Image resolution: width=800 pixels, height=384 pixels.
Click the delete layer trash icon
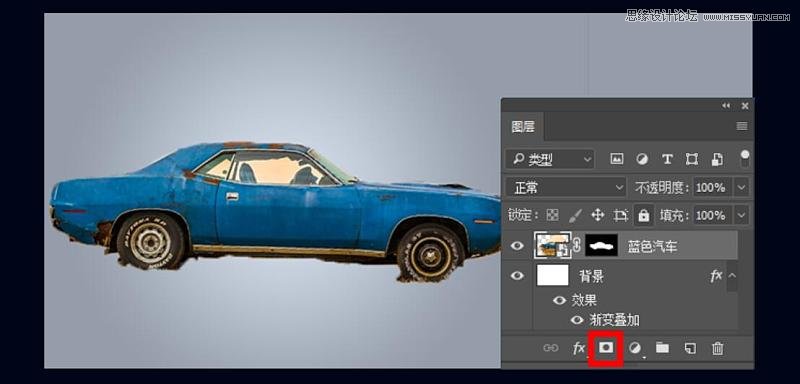pos(717,348)
